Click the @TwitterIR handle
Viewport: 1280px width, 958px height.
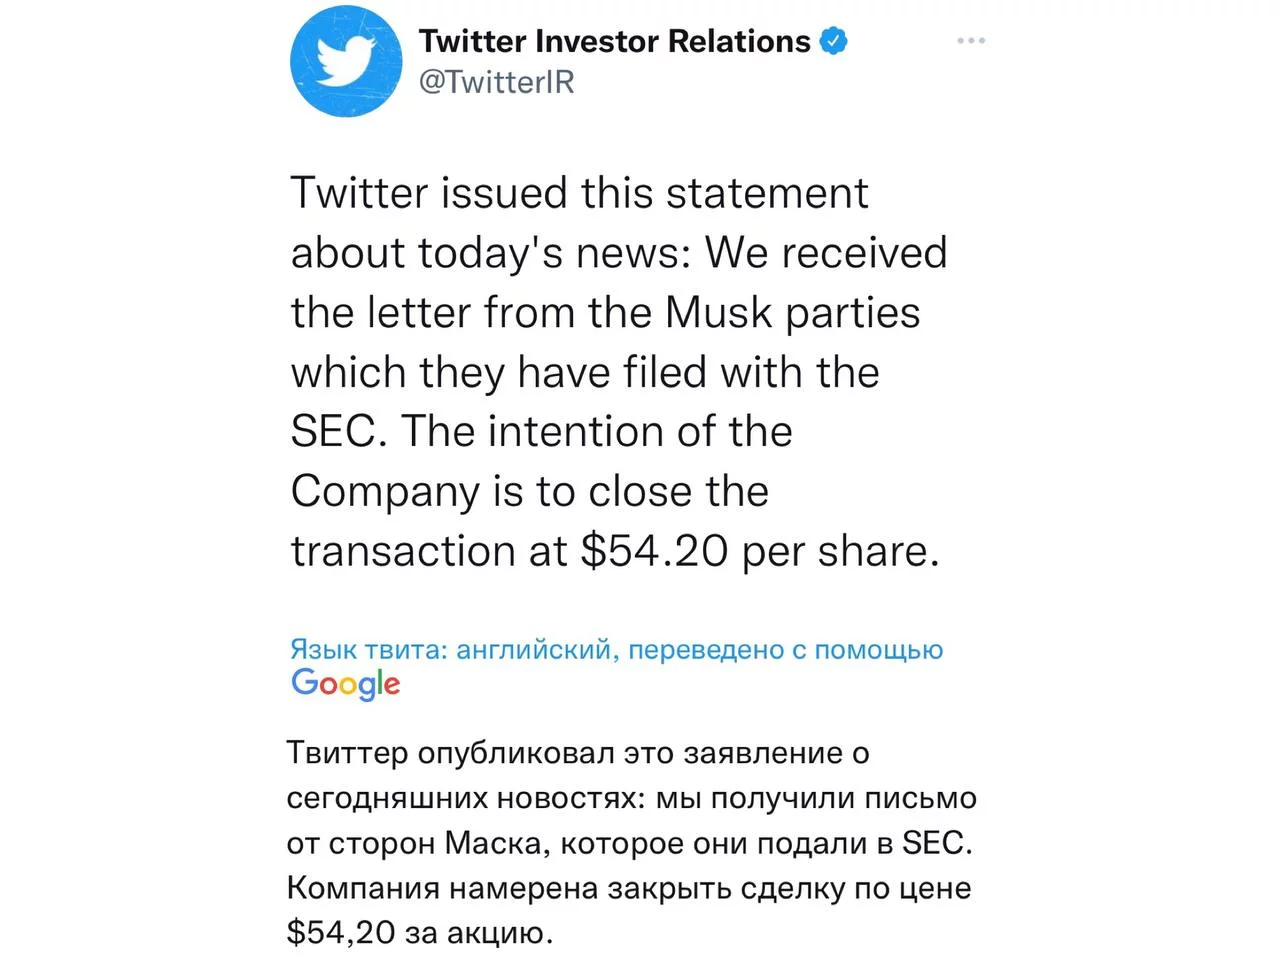click(x=497, y=82)
